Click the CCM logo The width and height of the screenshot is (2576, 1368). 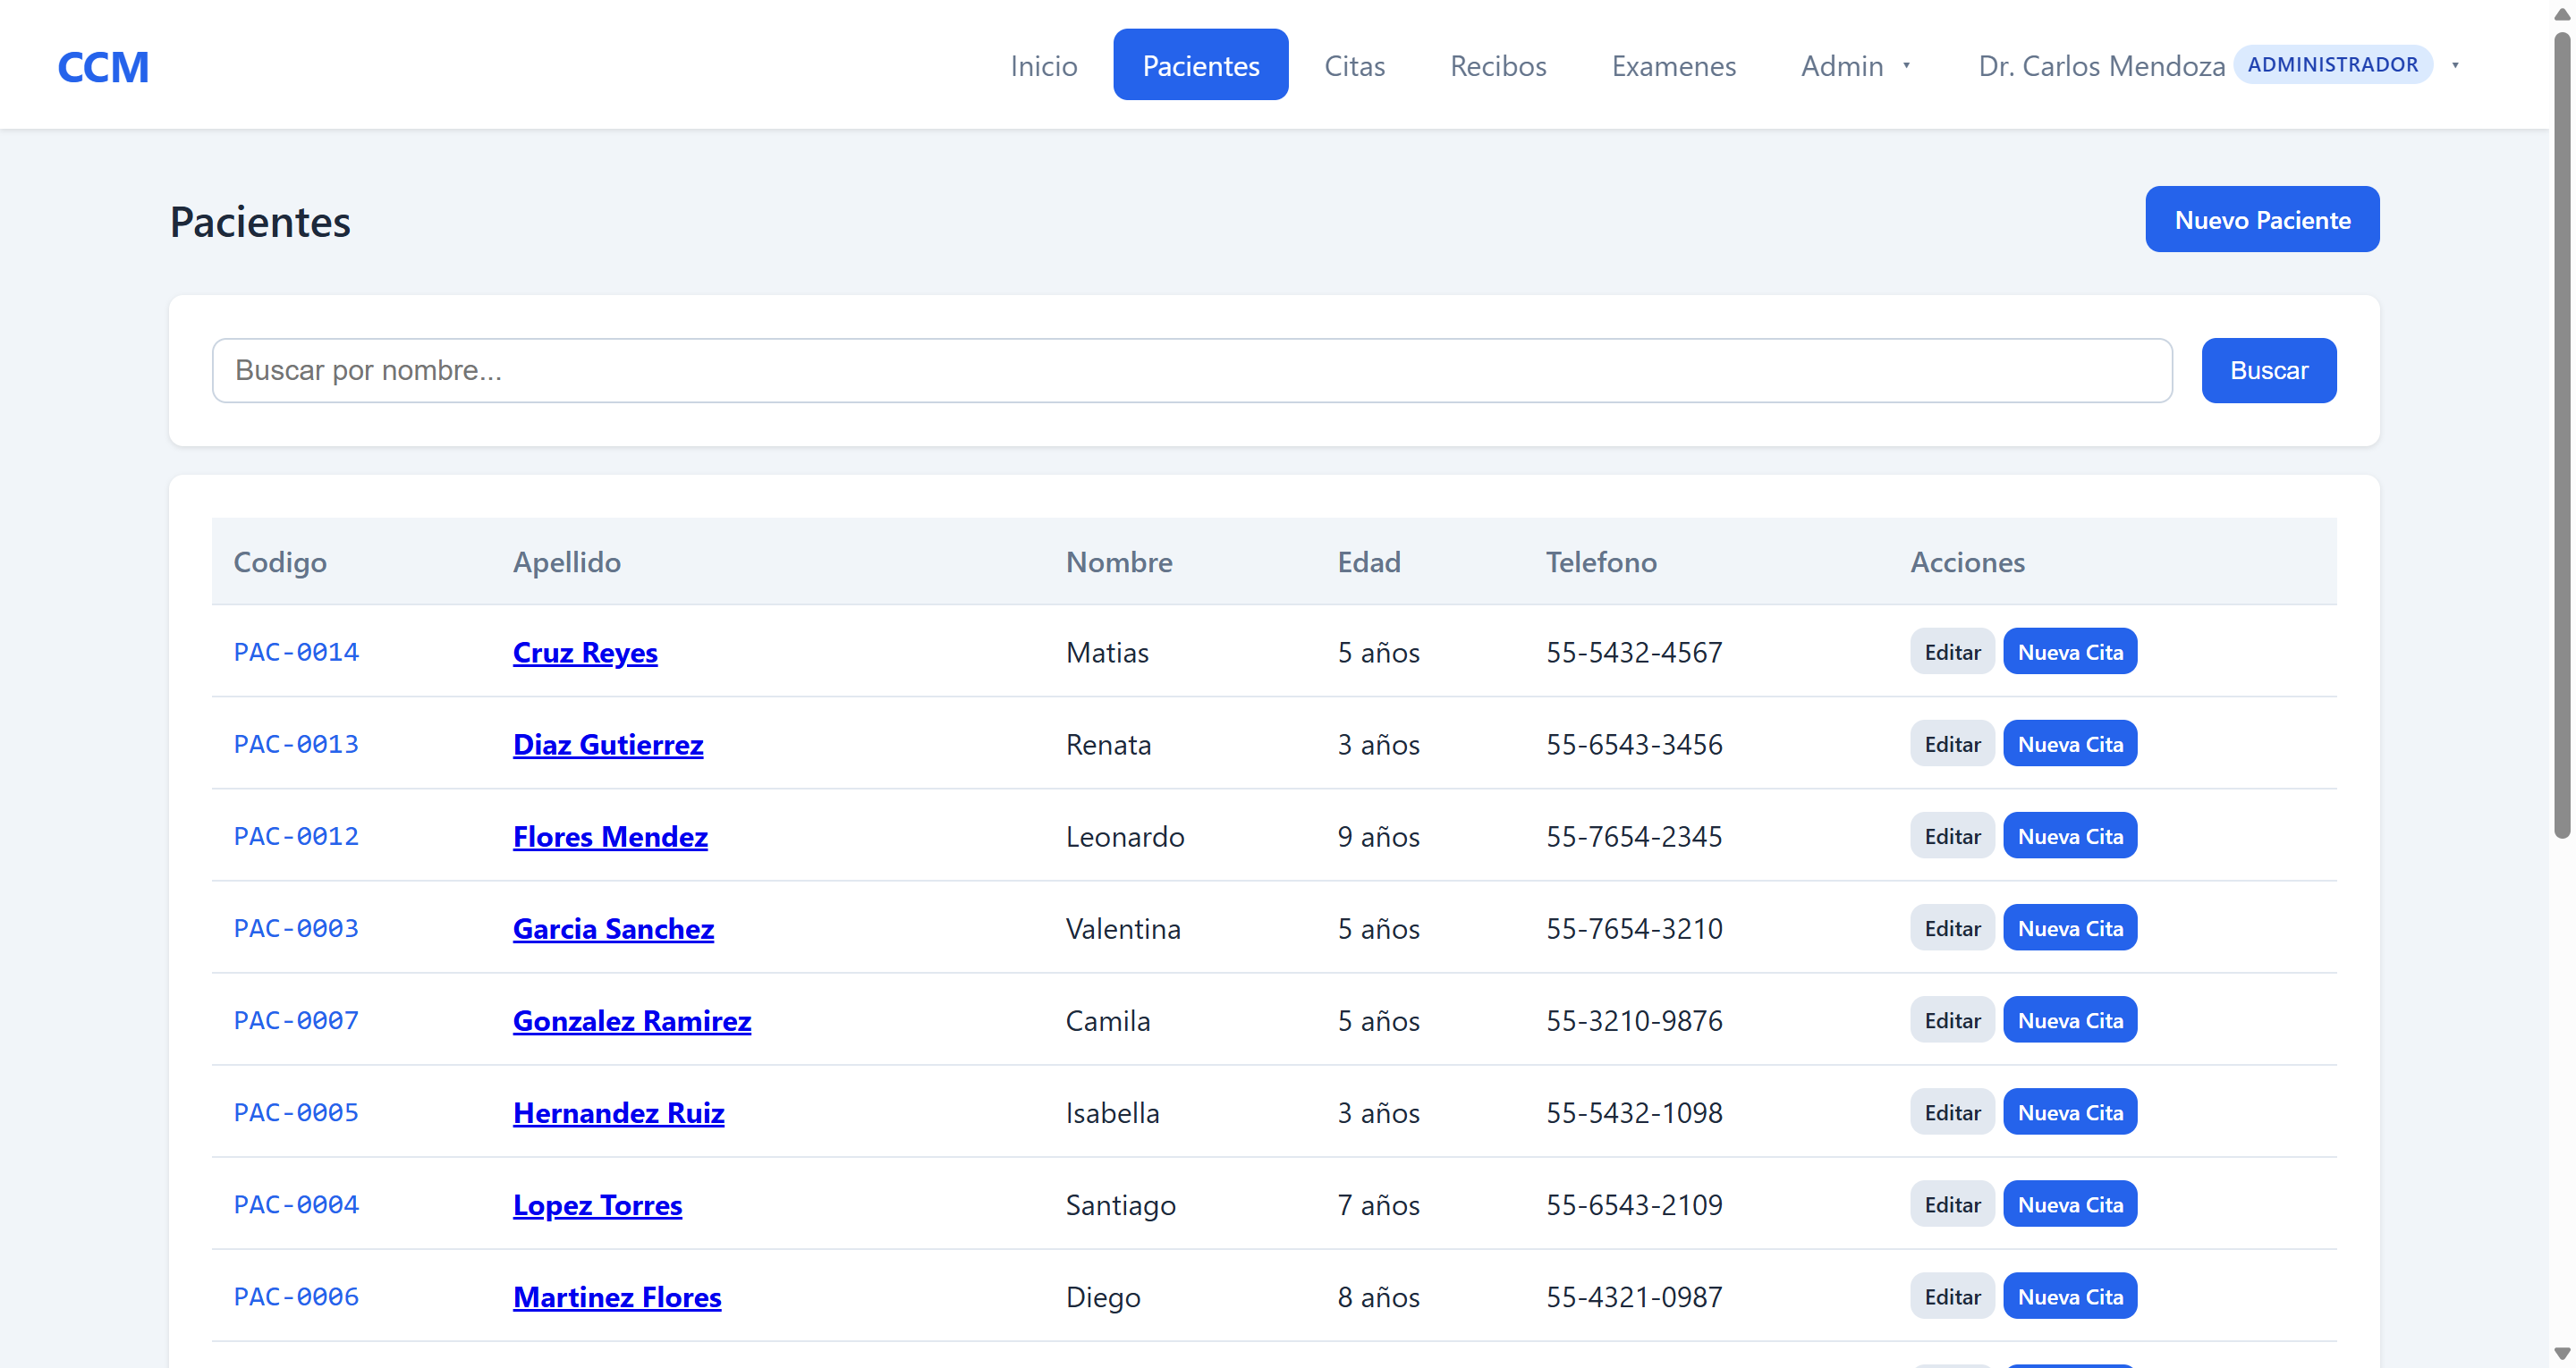tap(103, 66)
